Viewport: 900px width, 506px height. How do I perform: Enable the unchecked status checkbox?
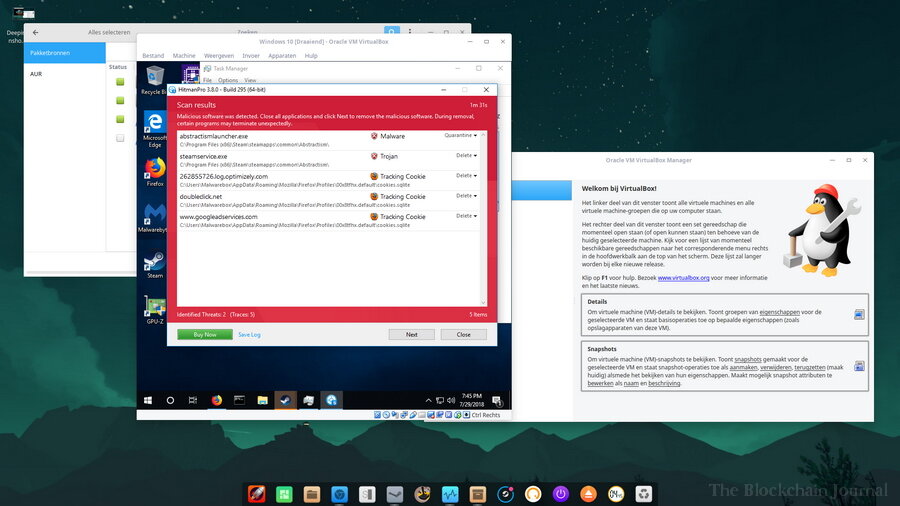[x=120, y=138]
